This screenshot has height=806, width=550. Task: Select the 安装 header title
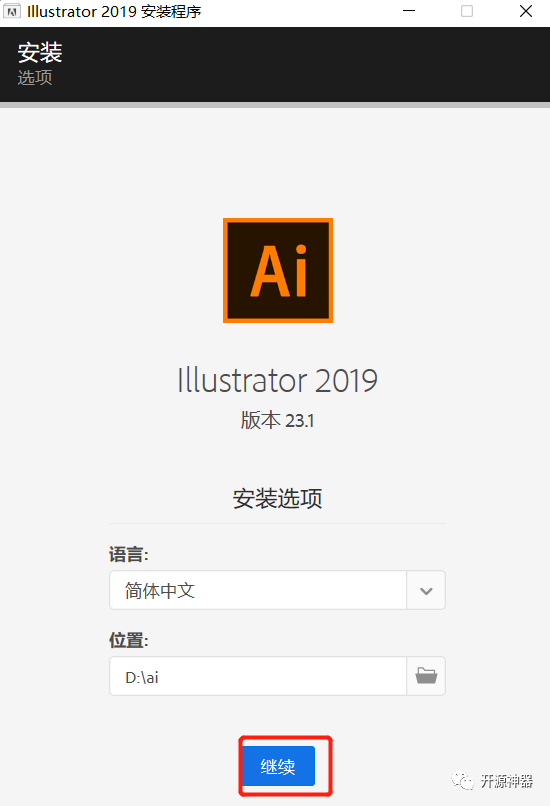tap(40, 52)
